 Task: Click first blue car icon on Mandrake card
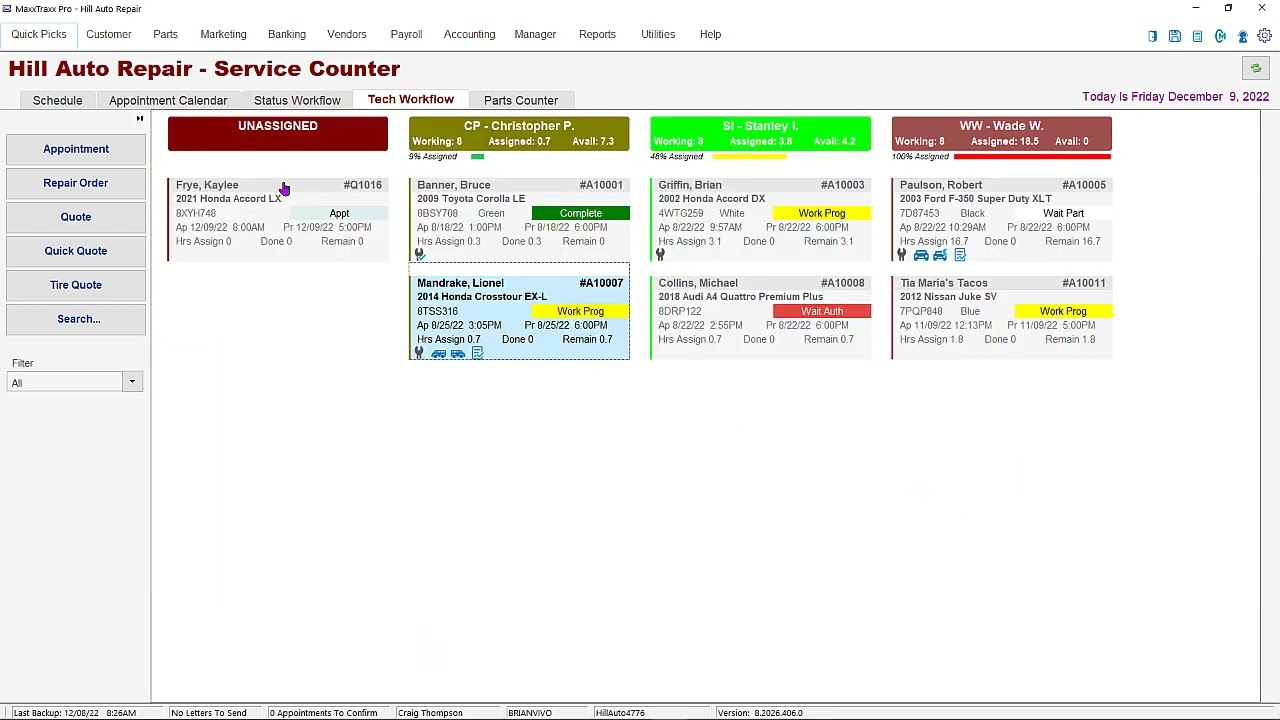[x=438, y=353]
